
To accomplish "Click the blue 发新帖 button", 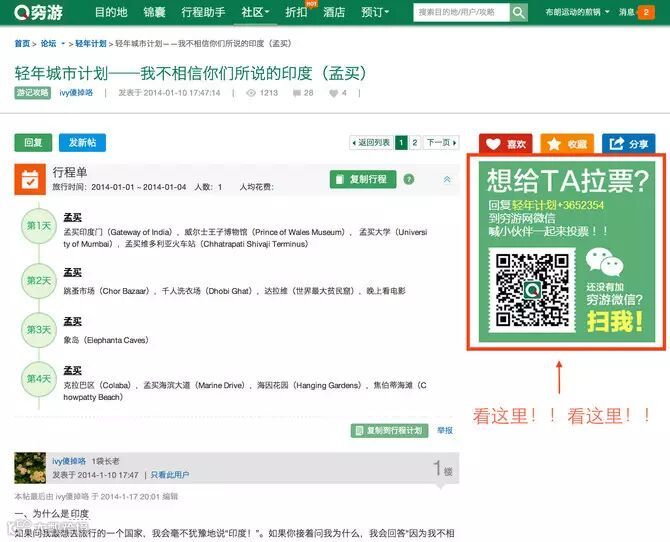I will click(x=82, y=142).
